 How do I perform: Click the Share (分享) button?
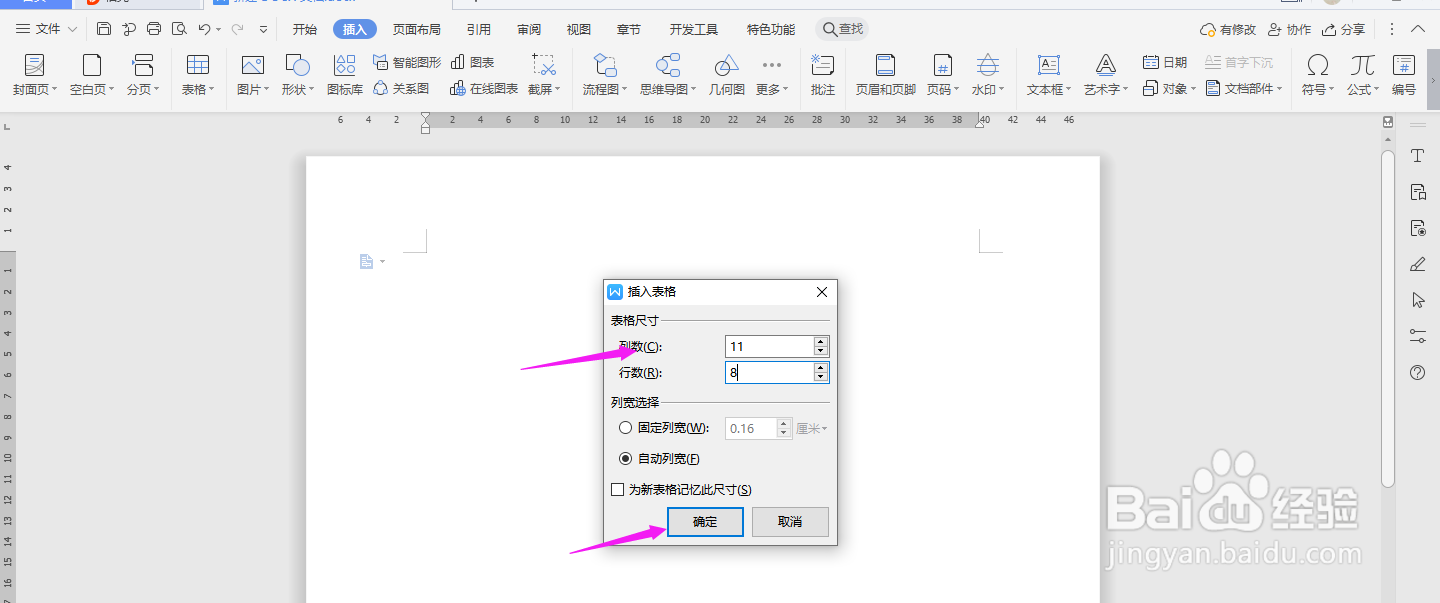point(1343,30)
